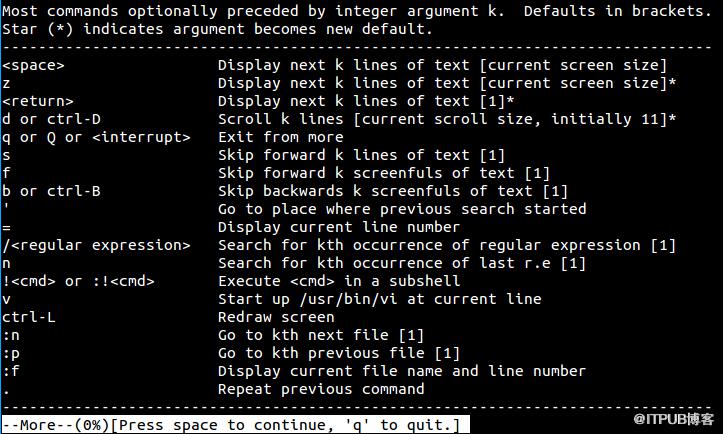
Task: Click 'Redraw screen' description text
Action: click(x=276, y=317)
